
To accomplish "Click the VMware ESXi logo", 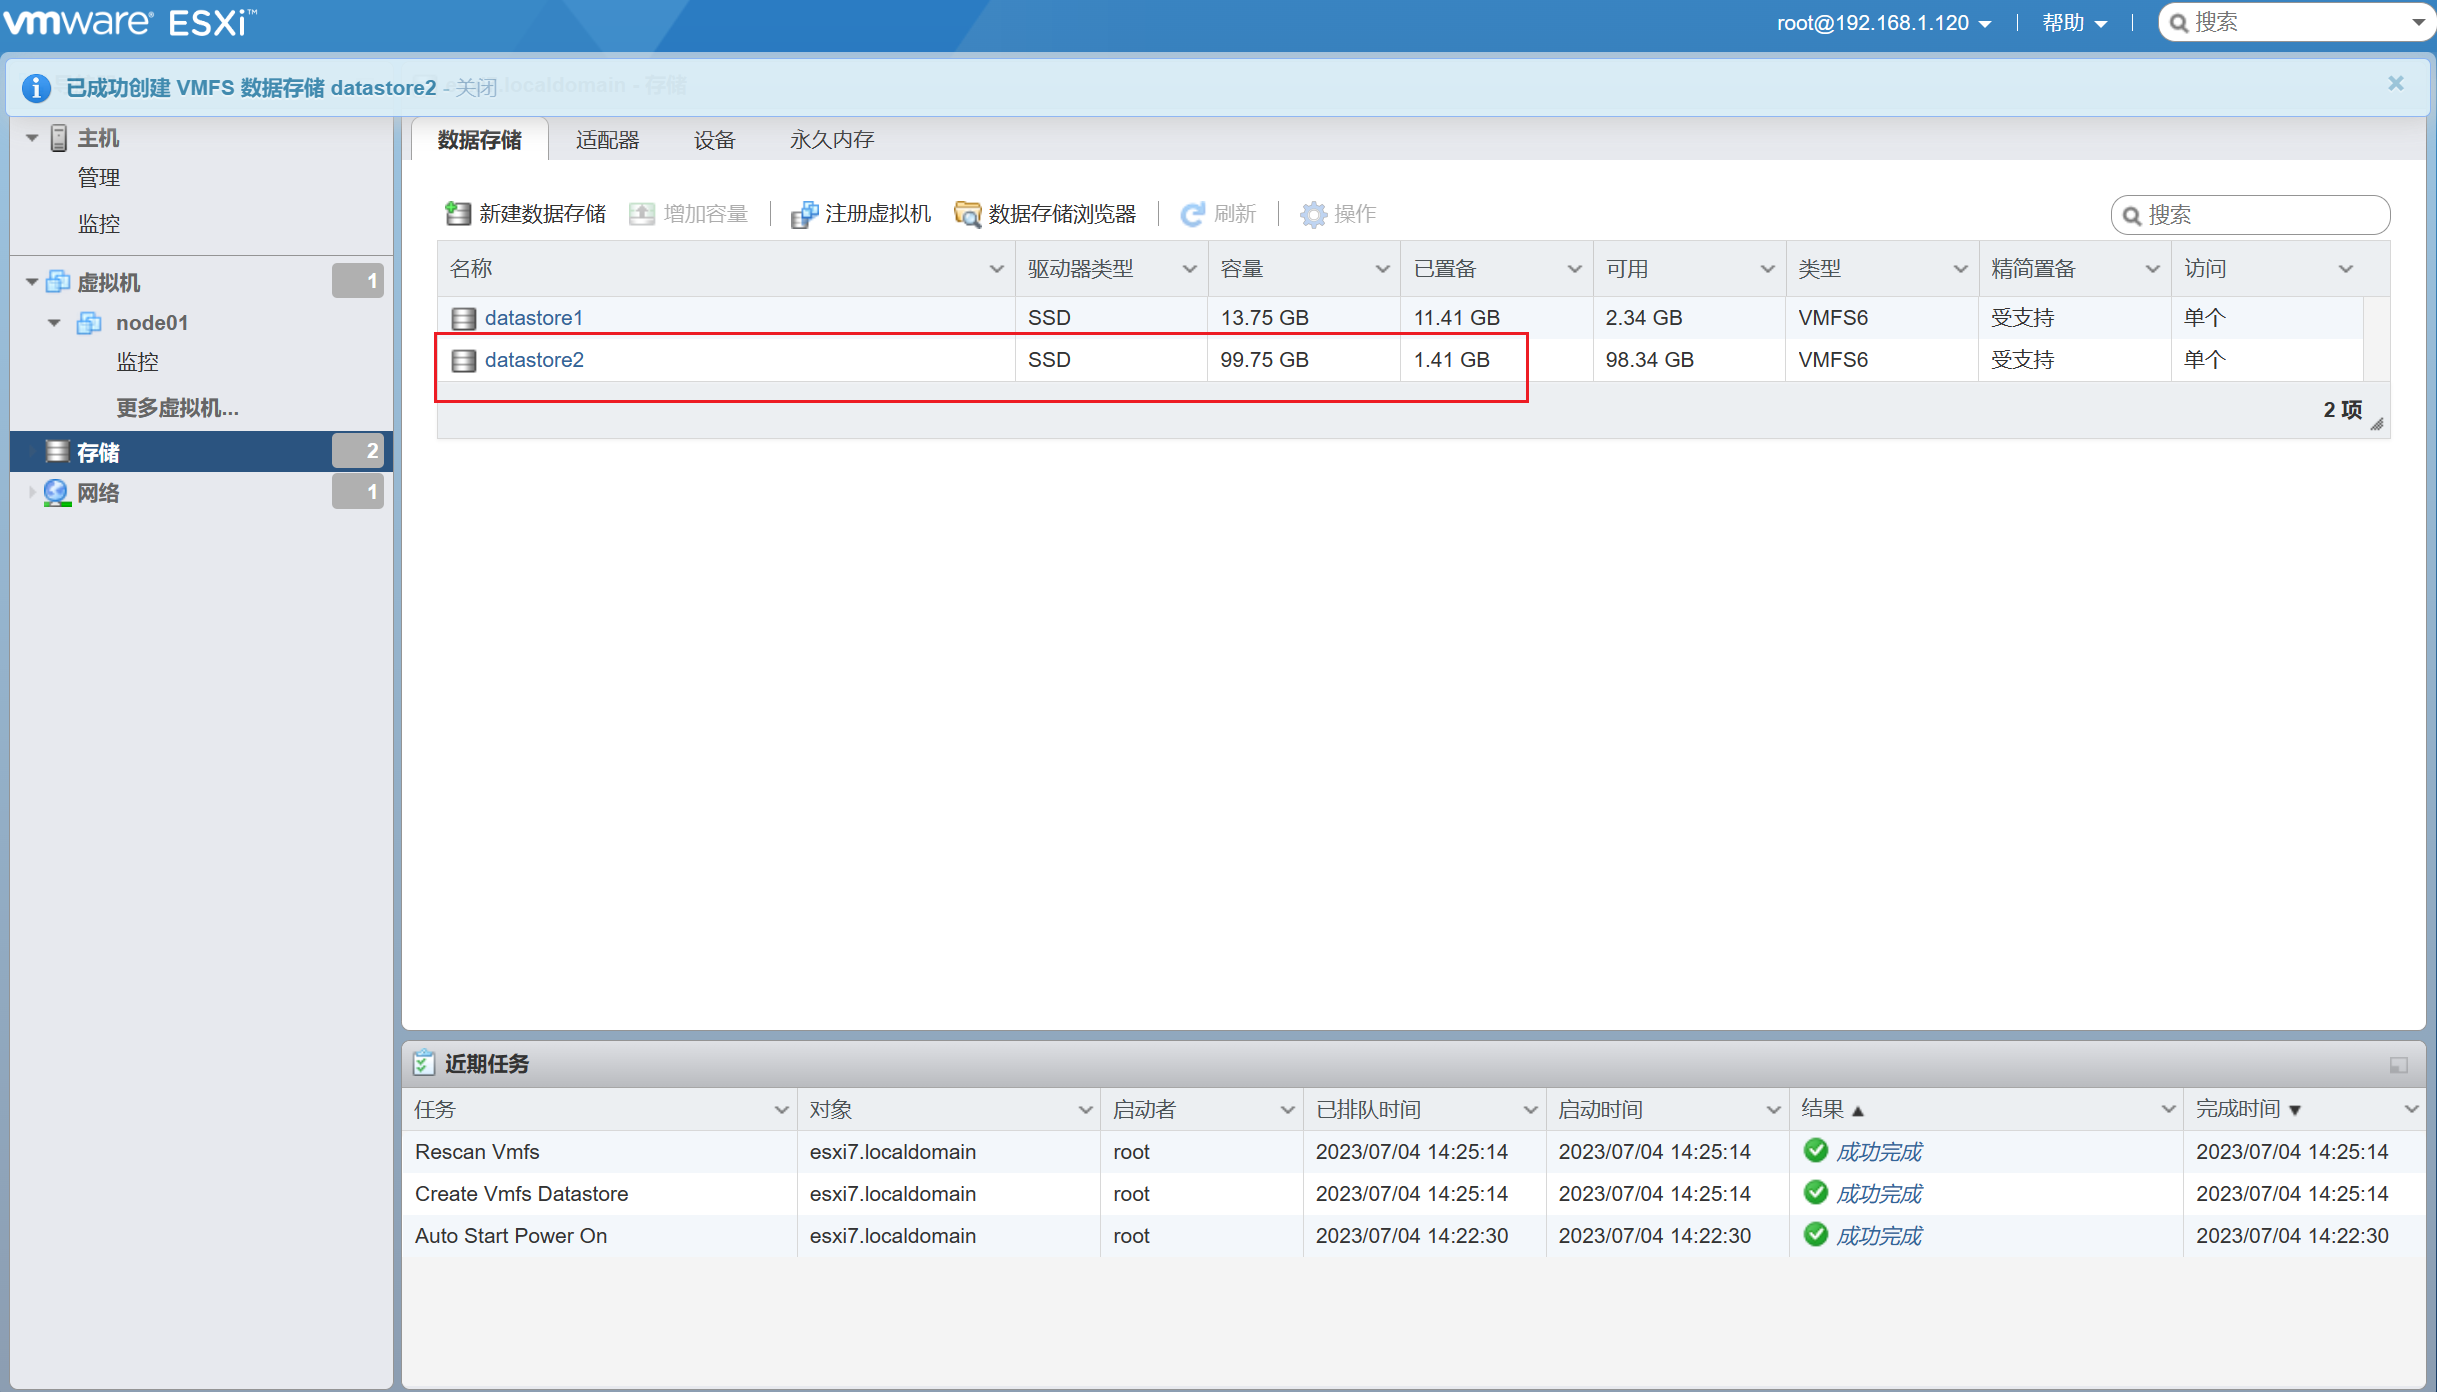I will (x=131, y=22).
